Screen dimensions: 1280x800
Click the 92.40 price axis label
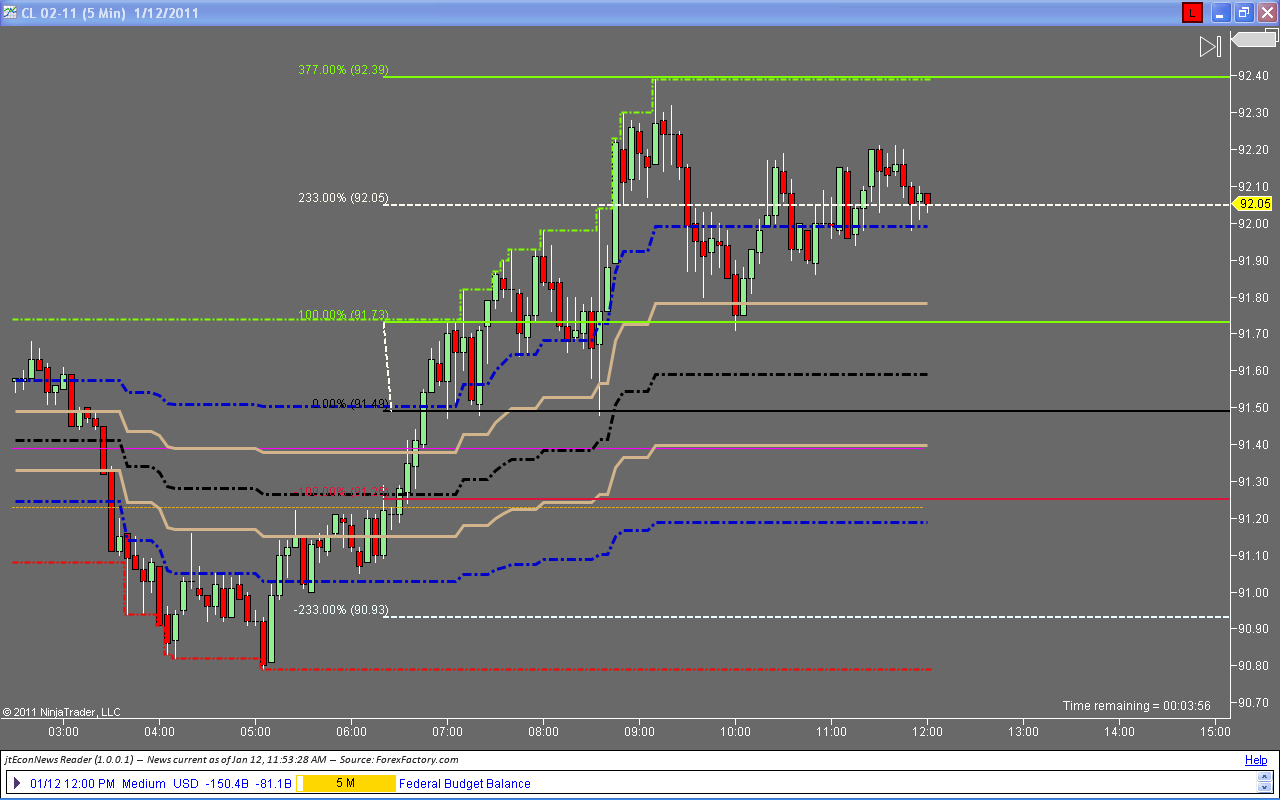point(1254,76)
